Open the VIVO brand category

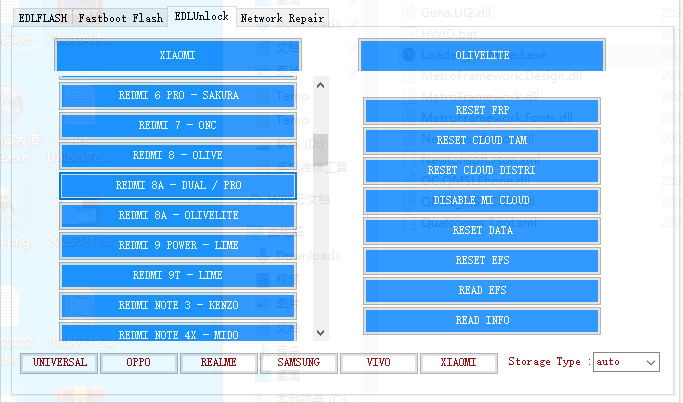[379, 363]
